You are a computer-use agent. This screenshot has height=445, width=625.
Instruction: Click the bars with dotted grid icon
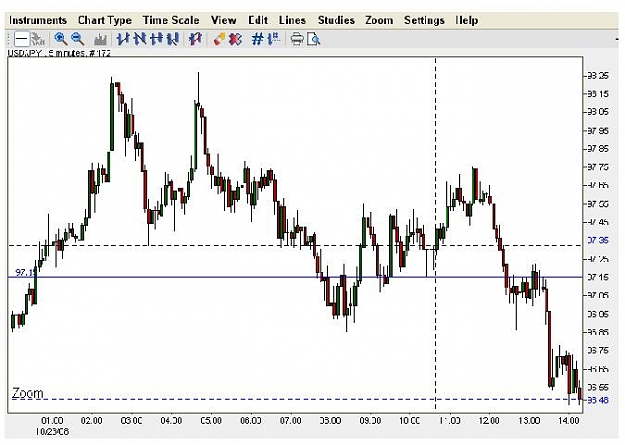(274, 39)
